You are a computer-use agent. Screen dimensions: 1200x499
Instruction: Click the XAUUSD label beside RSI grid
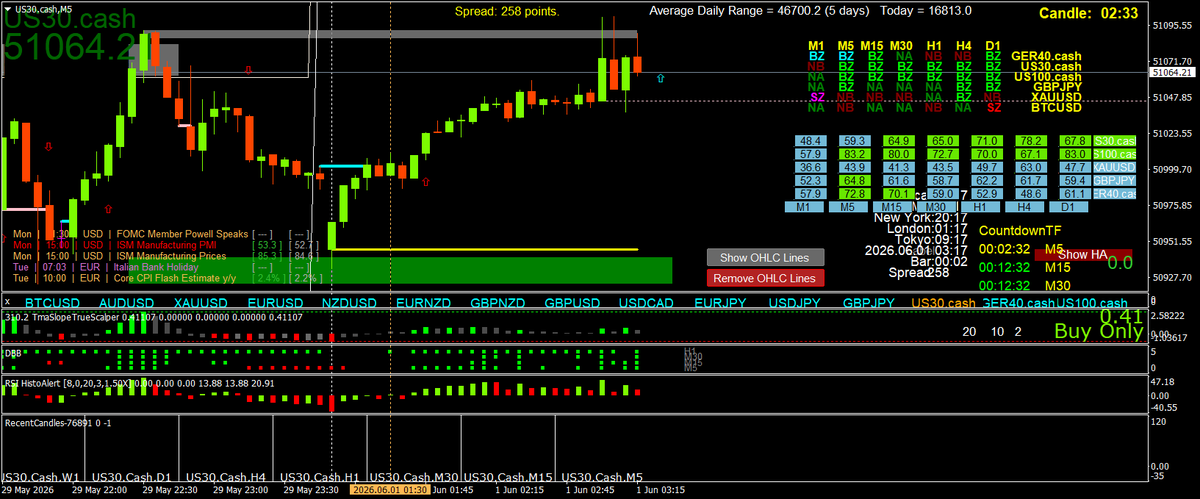click(x=1115, y=168)
